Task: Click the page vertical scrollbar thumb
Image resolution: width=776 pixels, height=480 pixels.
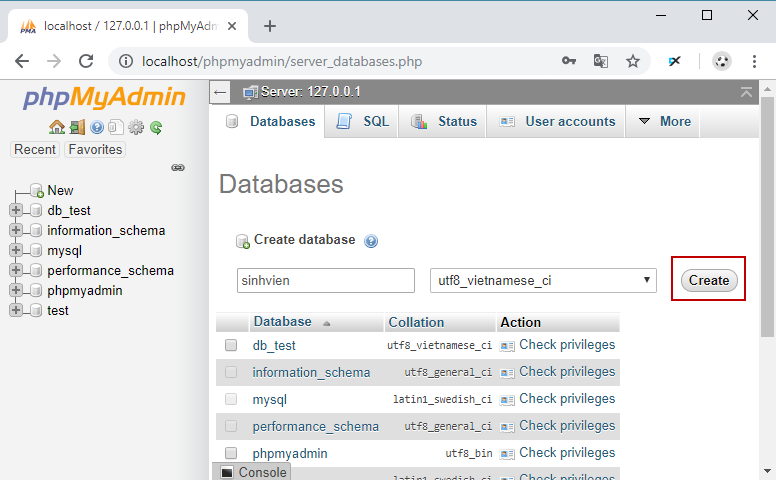Action: point(767,217)
